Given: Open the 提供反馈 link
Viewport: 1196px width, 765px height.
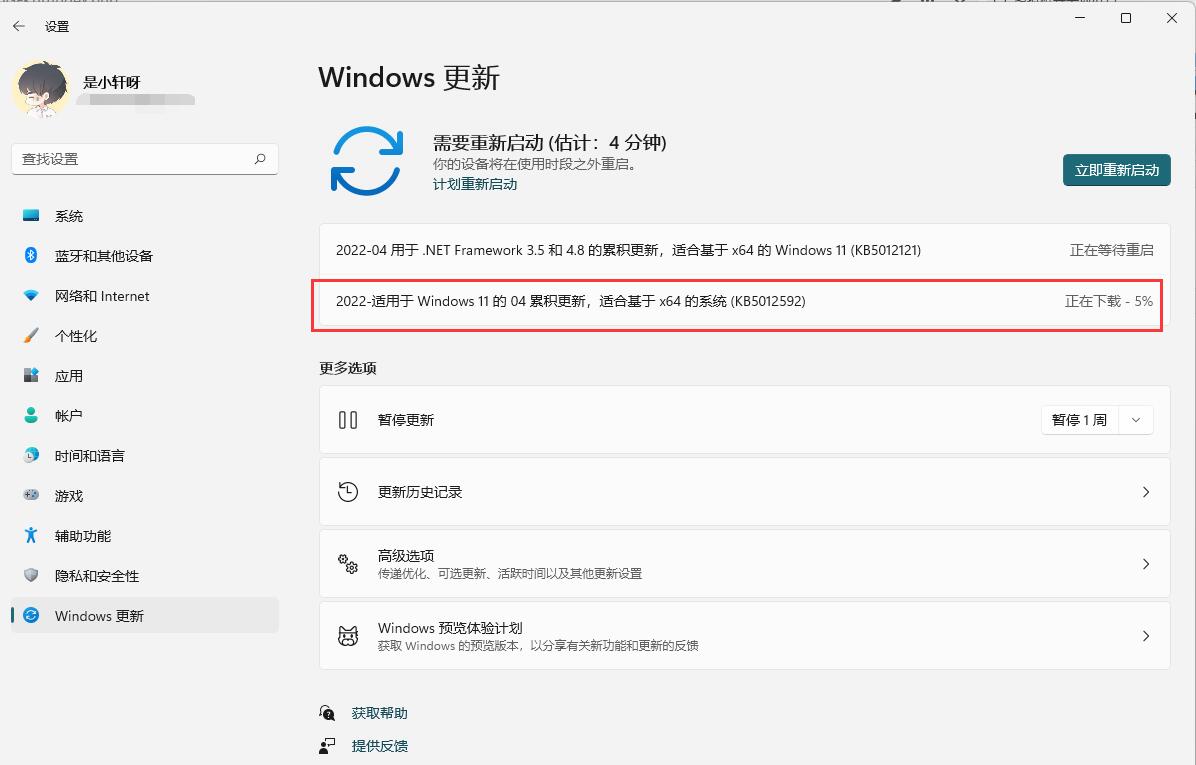Looking at the screenshot, I should pos(380,746).
